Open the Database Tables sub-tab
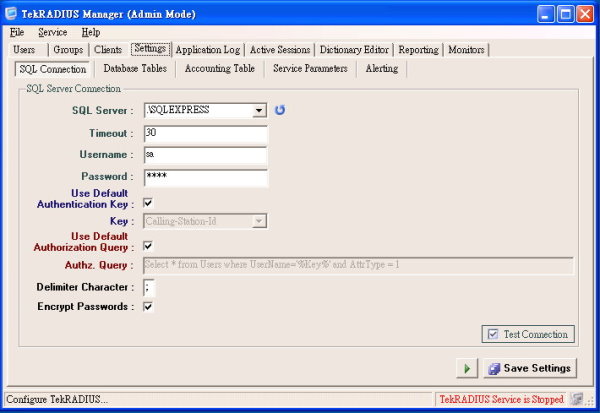Image resolution: width=600 pixels, height=413 pixels. pos(135,69)
